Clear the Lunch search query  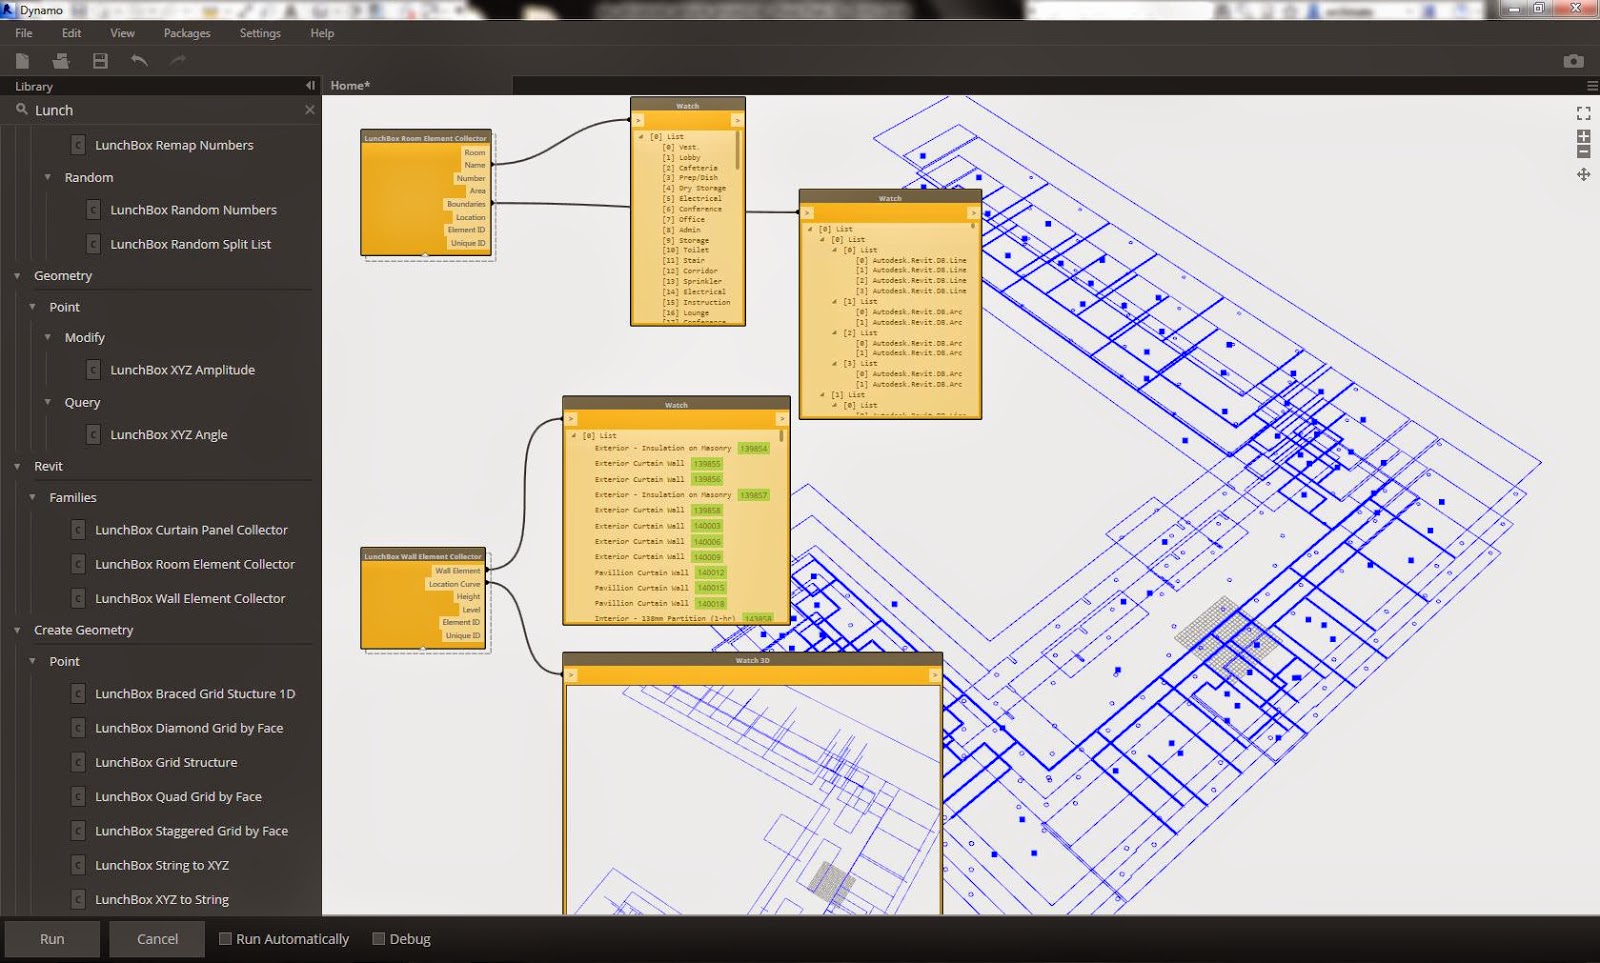click(x=309, y=110)
